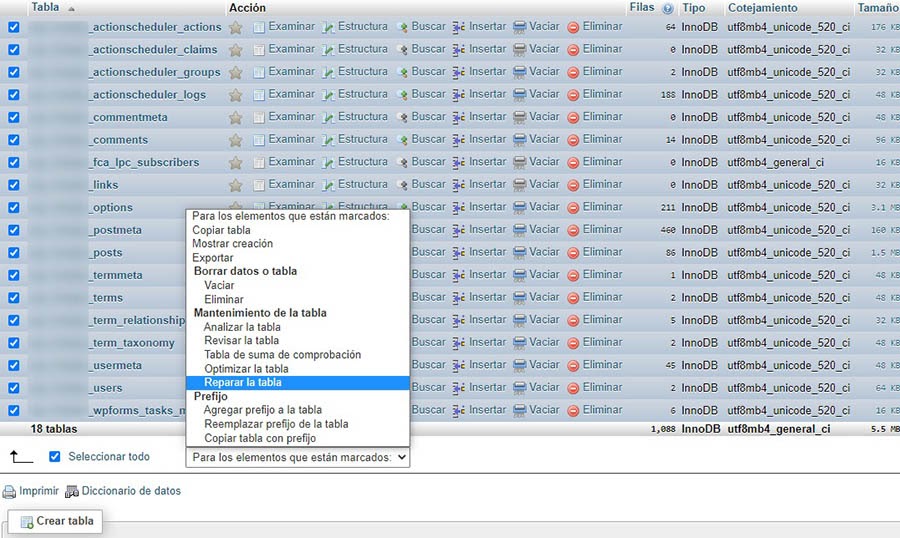The height and width of the screenshot is (538, 900).
Task: Click the Filas help question icon
Action: click(668, 8)
